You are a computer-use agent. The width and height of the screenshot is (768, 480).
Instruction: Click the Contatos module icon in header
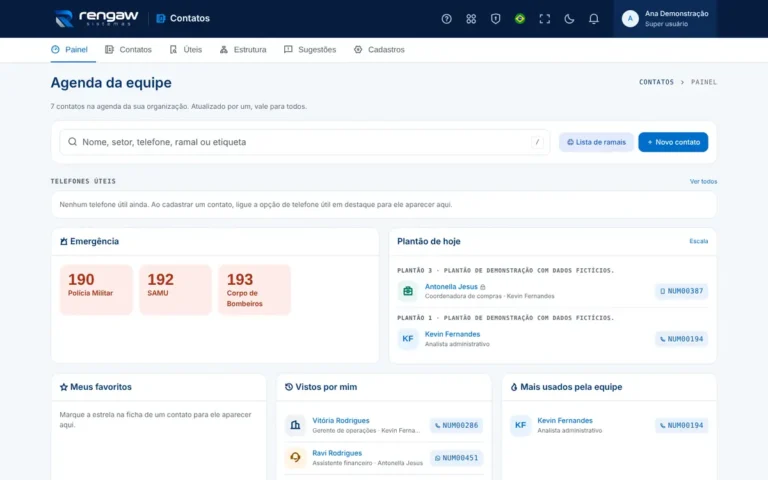tap(160, 19)
